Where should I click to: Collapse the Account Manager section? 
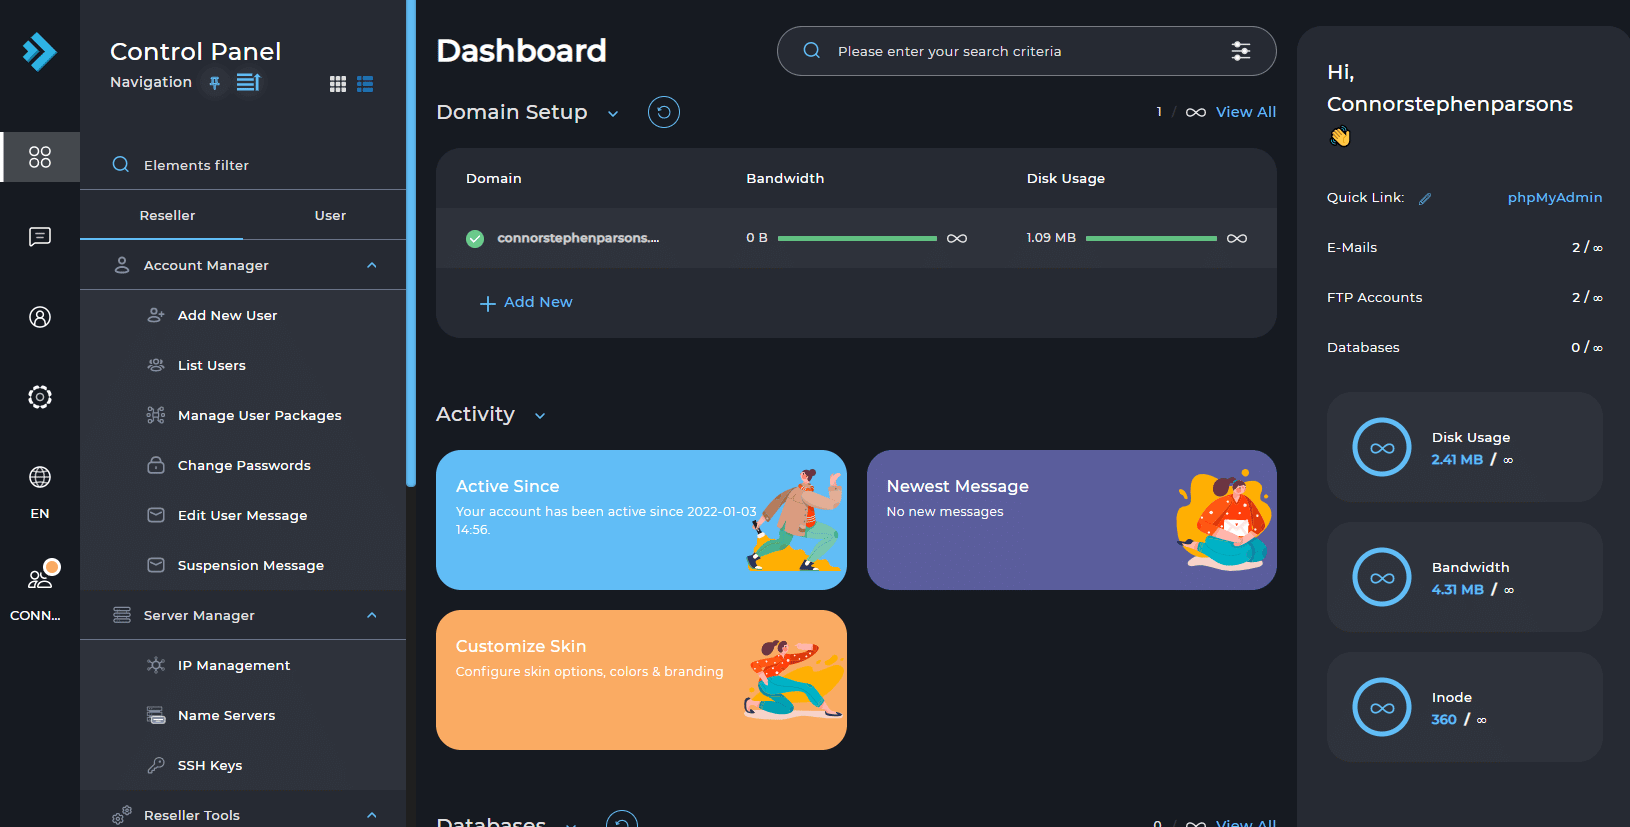[372, 265]
